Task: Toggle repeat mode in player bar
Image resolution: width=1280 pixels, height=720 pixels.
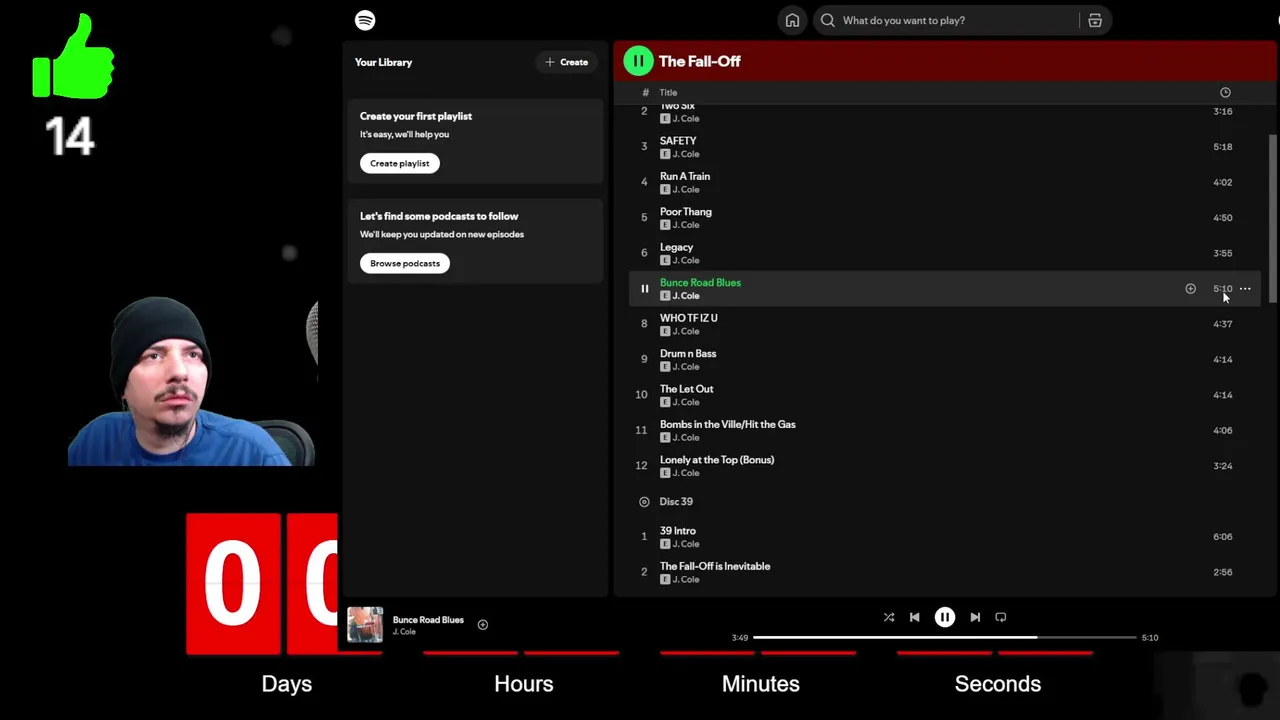Action: (1001, 617)
